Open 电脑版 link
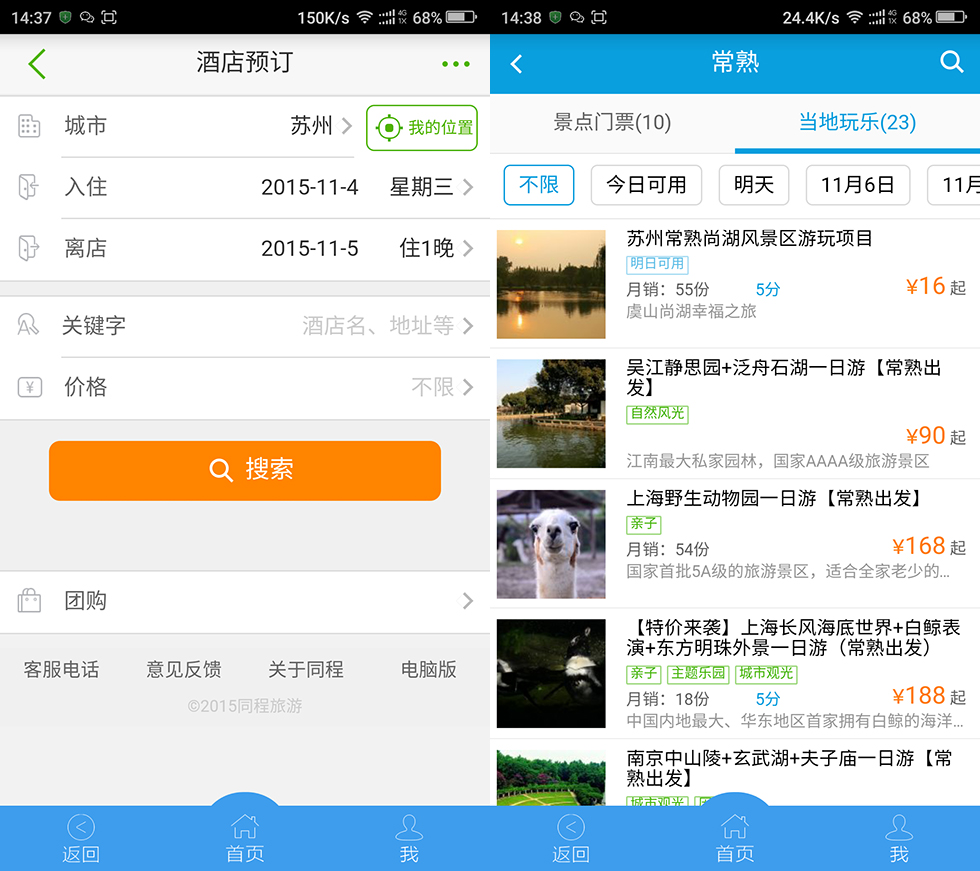This screenshot has height=871, width=980. (x=429, y=669)
